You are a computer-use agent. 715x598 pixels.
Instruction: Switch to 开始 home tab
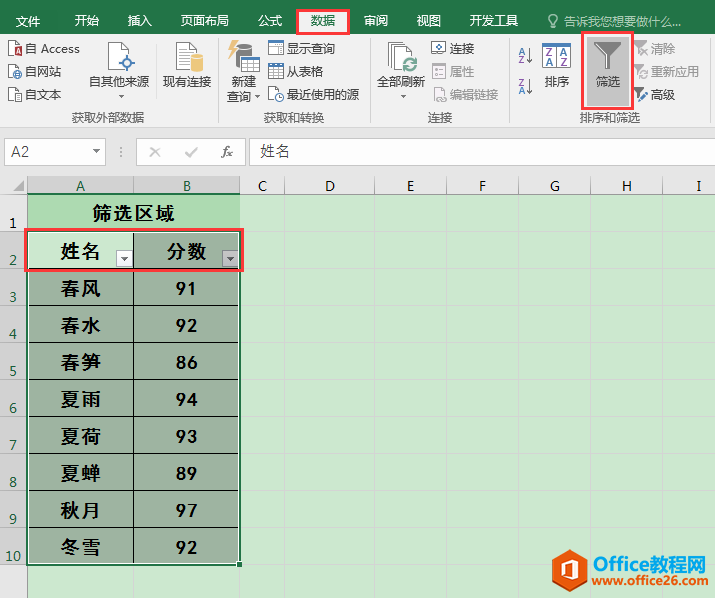click(x=87, y=21)
